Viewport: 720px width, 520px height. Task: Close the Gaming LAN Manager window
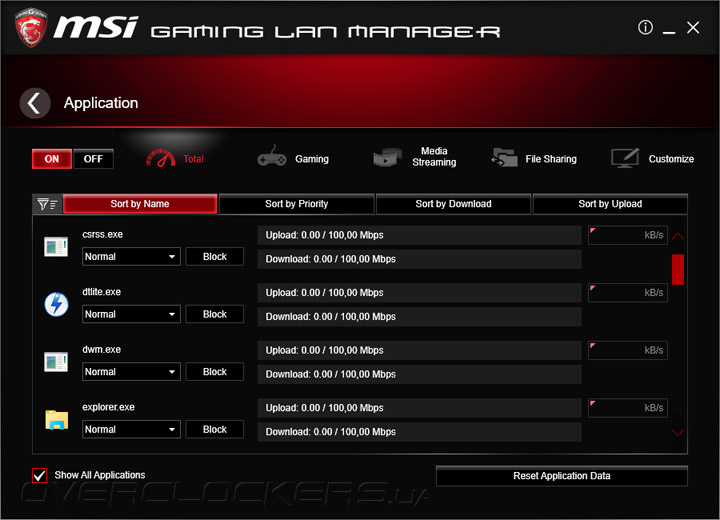point(693,28)
